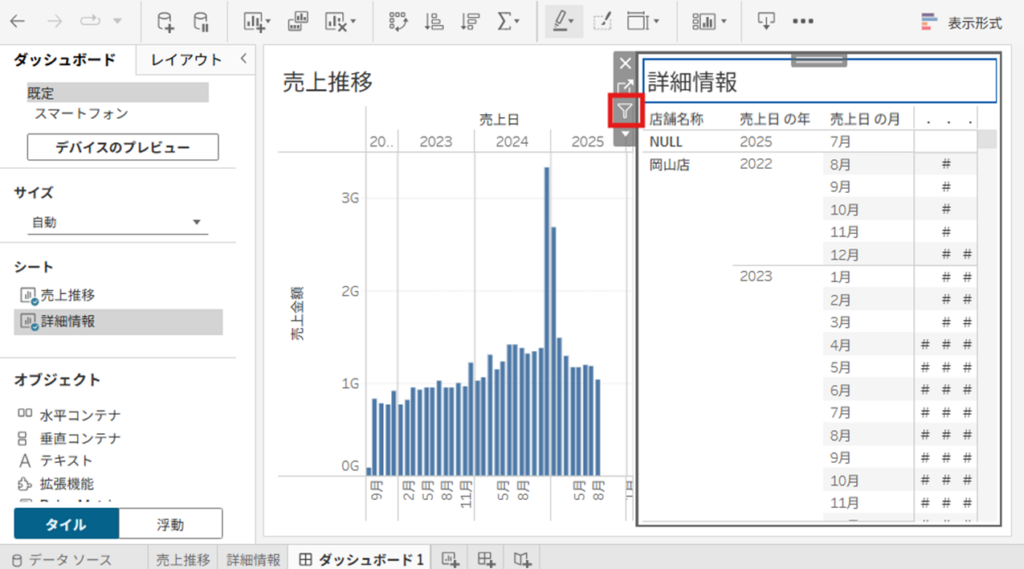Open the fit view dropdown arrow
Viewport: 1024px width, 569px height.
point(656,22)
